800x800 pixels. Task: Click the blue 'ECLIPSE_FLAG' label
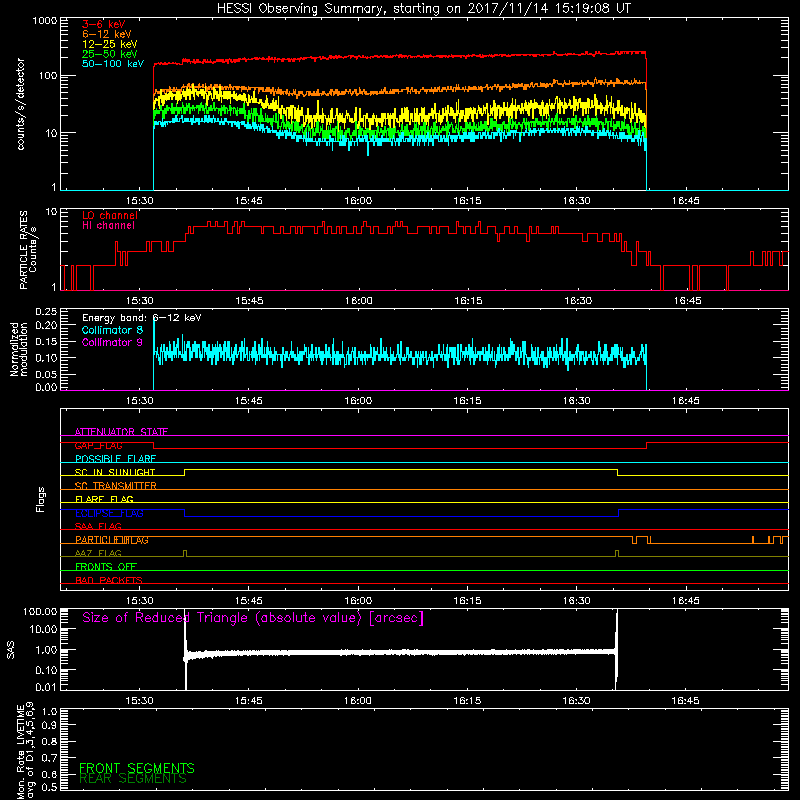[x=109, y=513]
